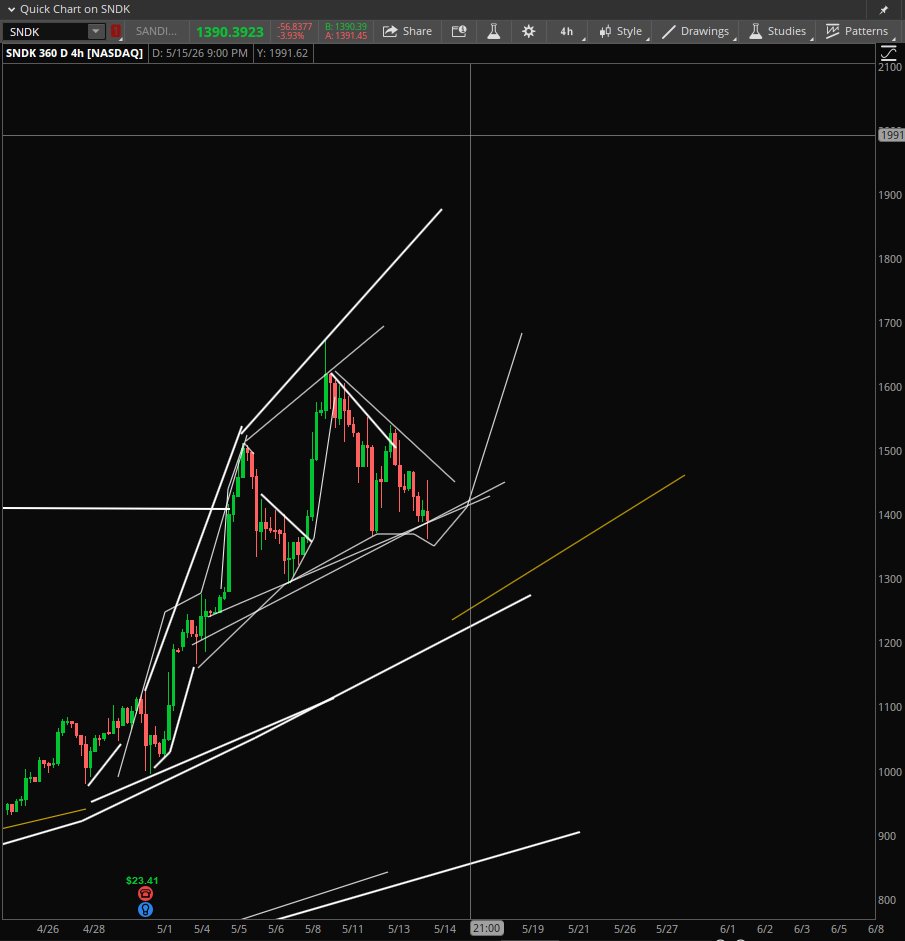The width and height of the screenshot is (905, 941).
Task: Click the 800 price axis label
Action: [887, 900]
